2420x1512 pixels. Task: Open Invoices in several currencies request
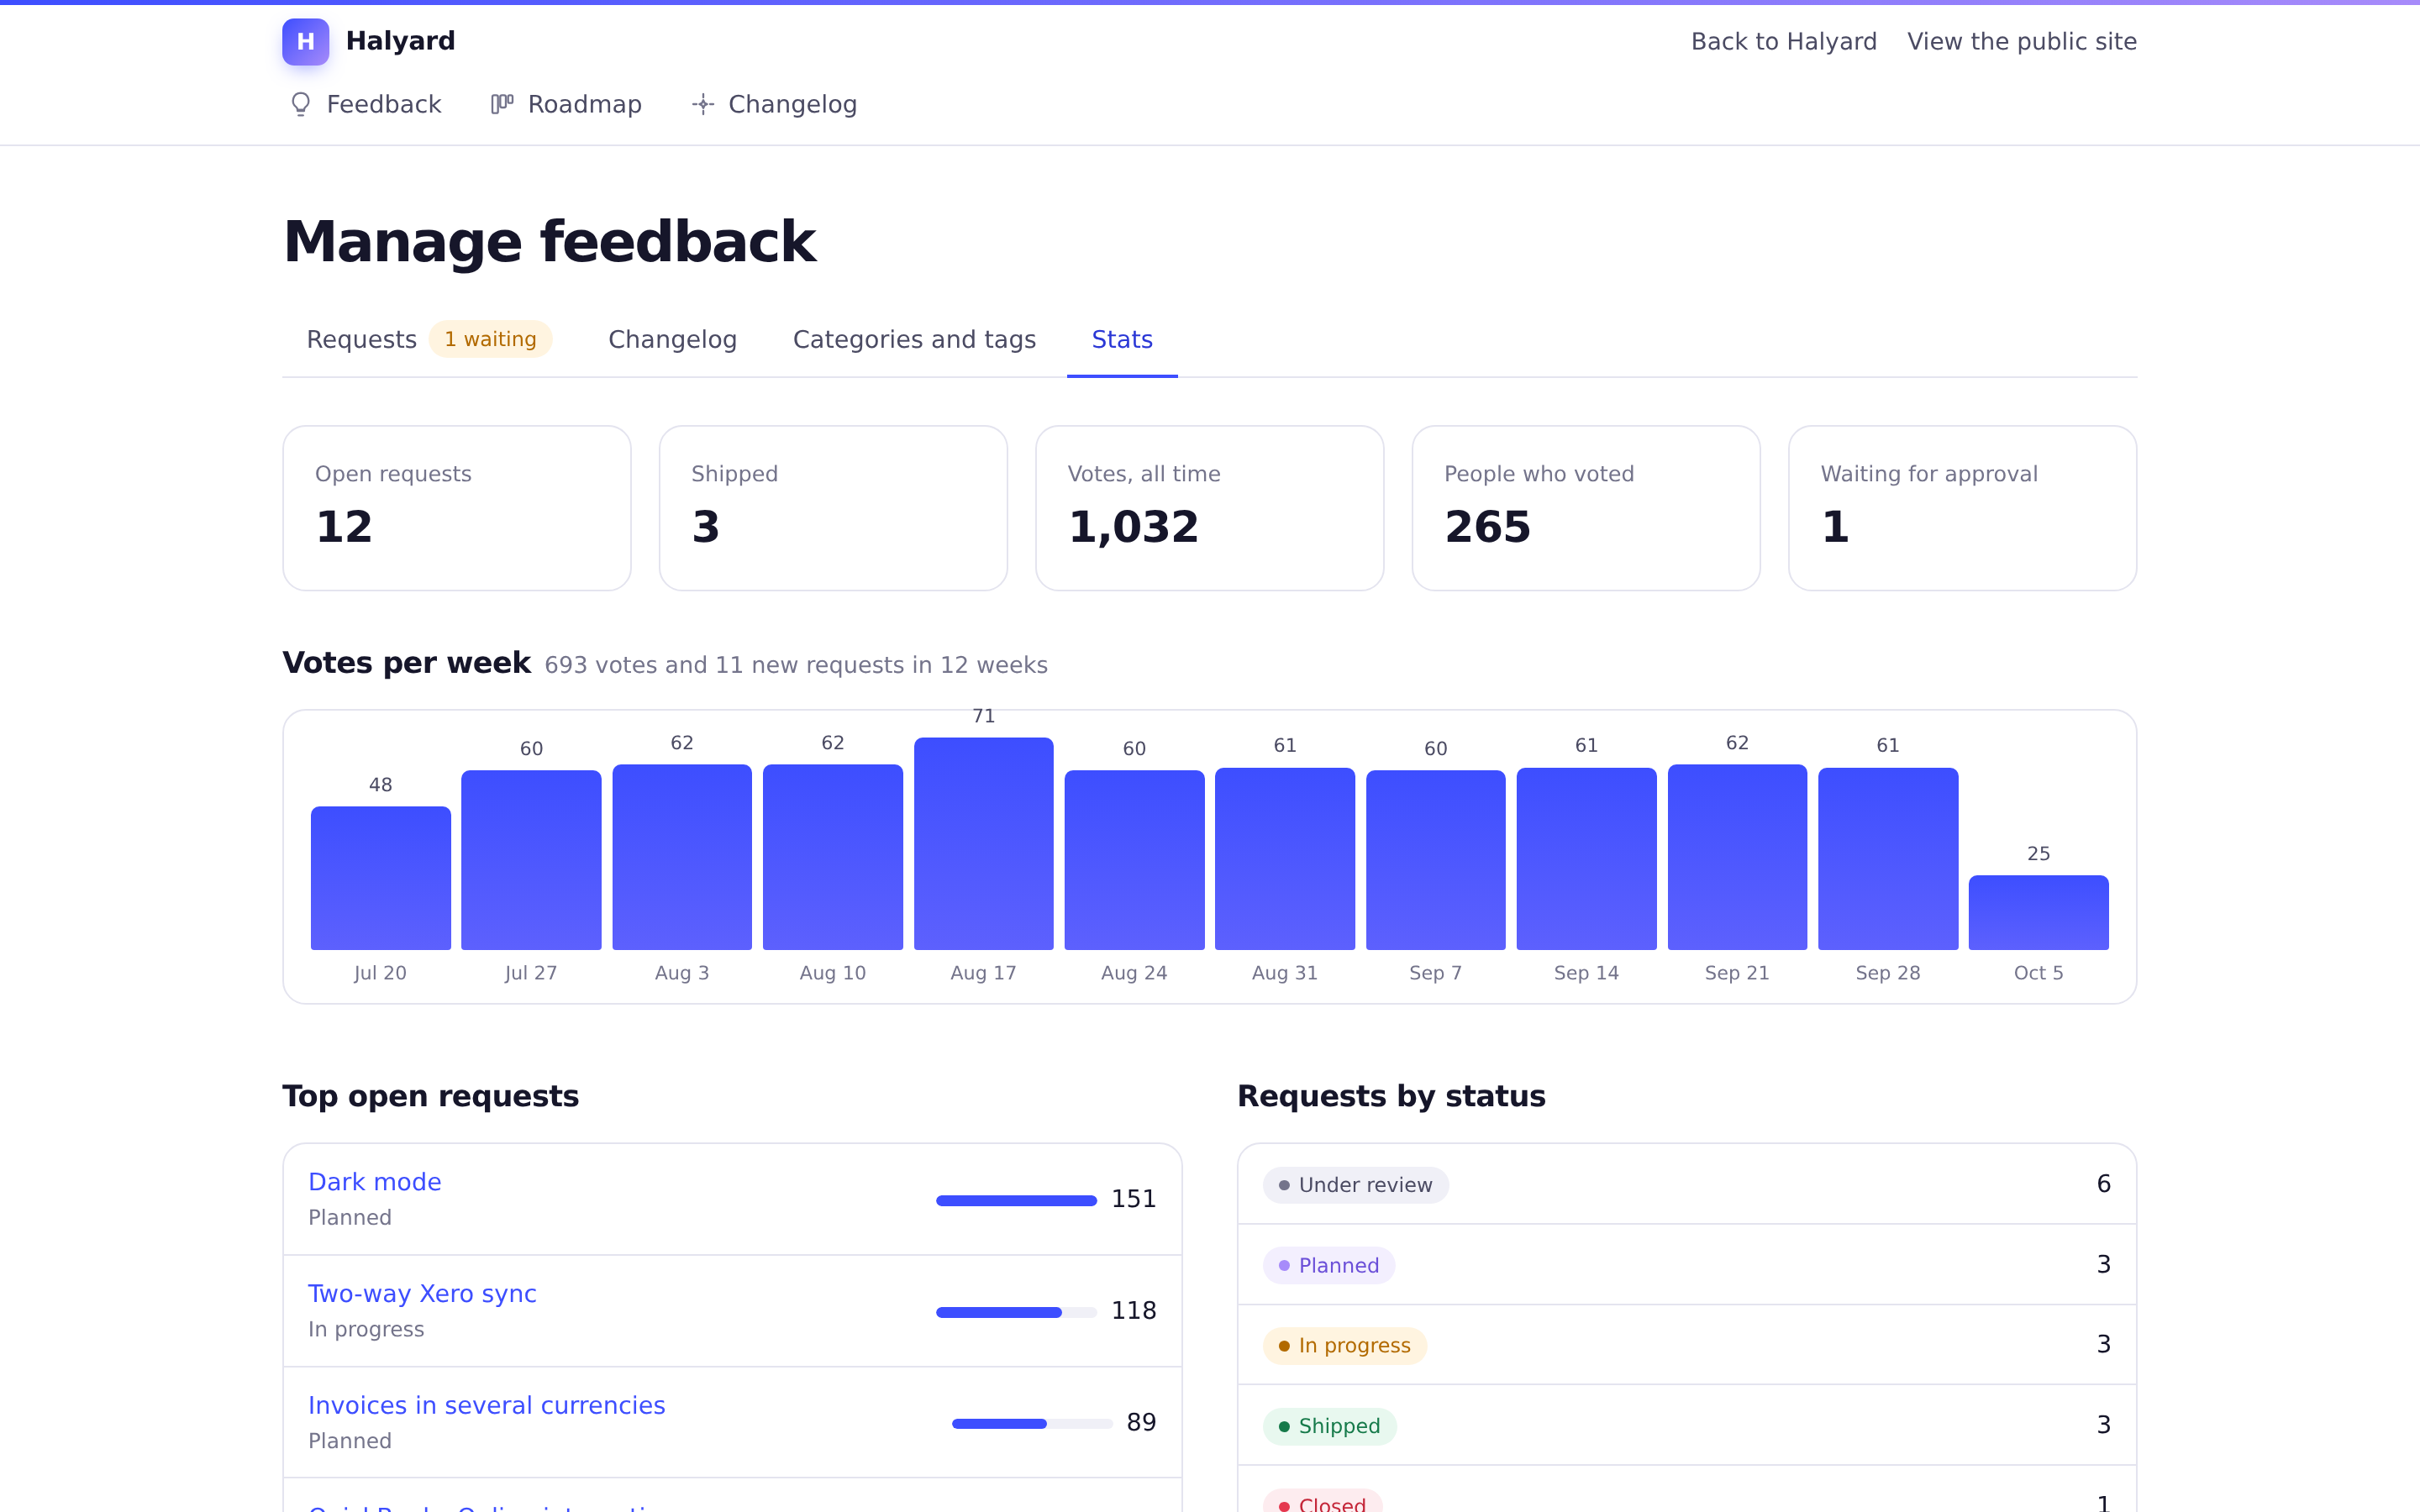487,1405
